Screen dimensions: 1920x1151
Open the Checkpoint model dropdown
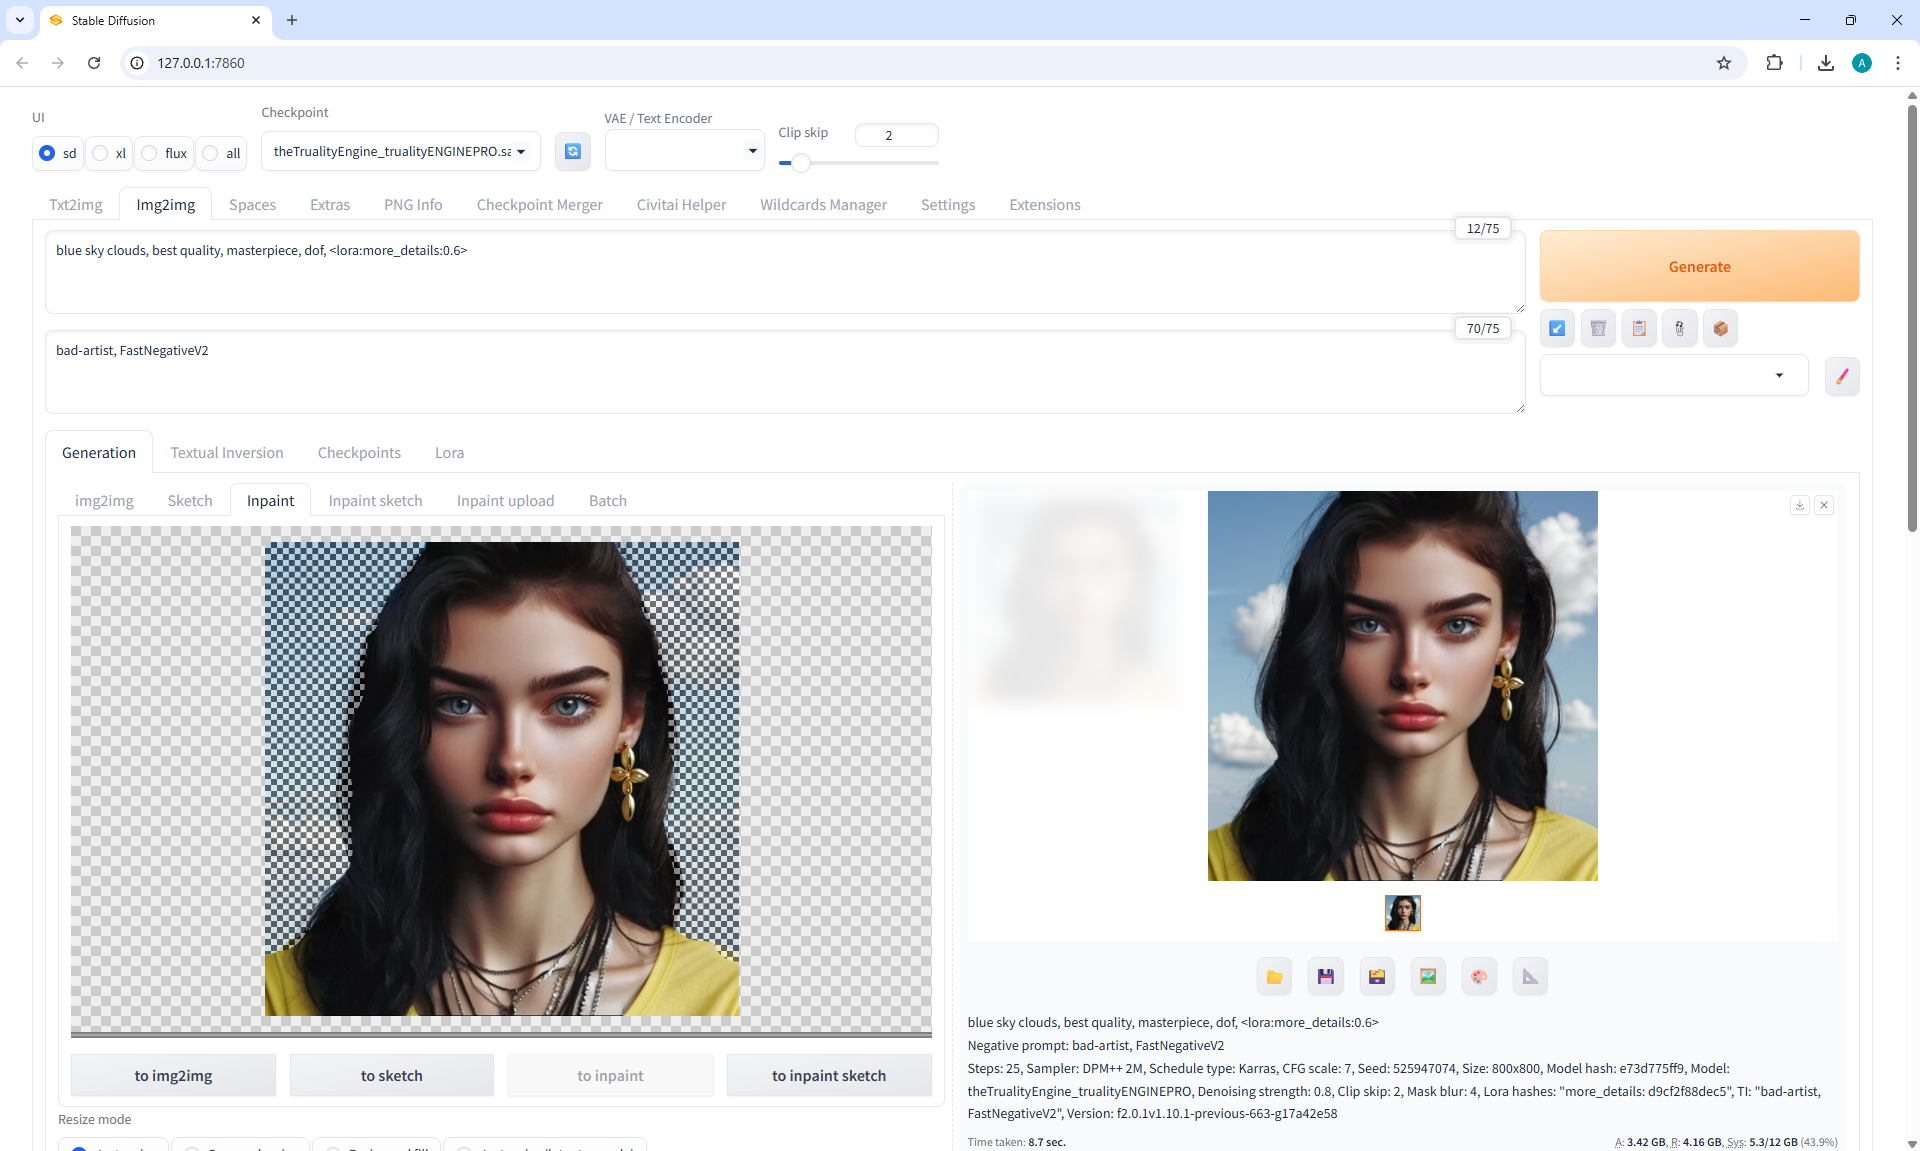click(400, 151)
